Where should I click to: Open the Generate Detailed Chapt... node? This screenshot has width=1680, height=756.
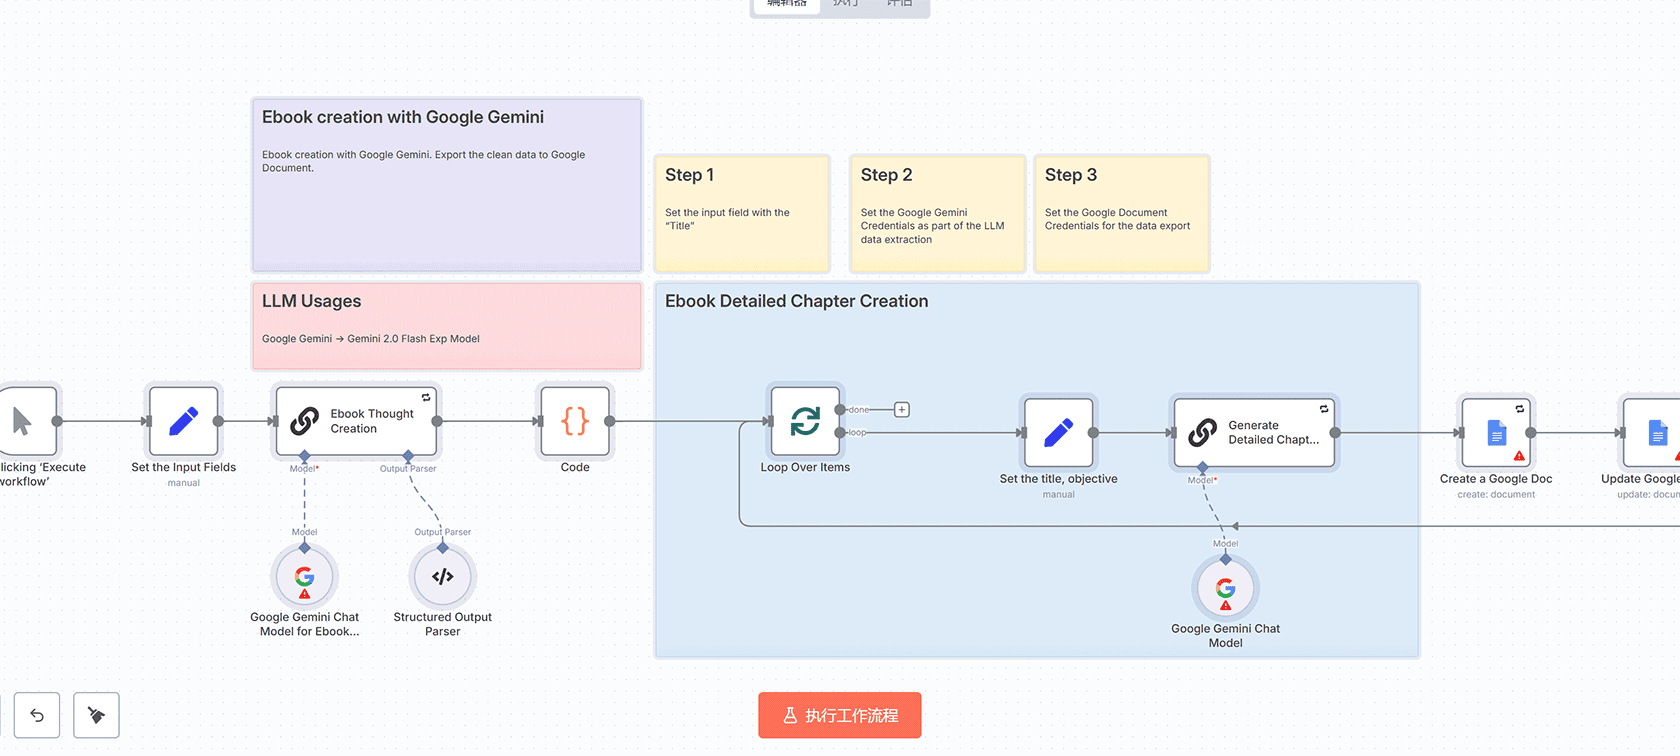coord(1254,433)
